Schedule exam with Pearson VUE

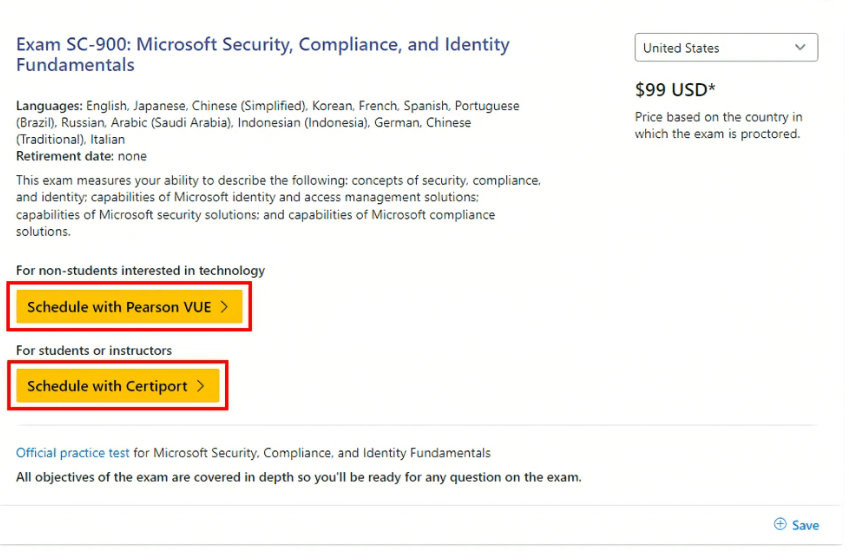(x=129, y=307)
